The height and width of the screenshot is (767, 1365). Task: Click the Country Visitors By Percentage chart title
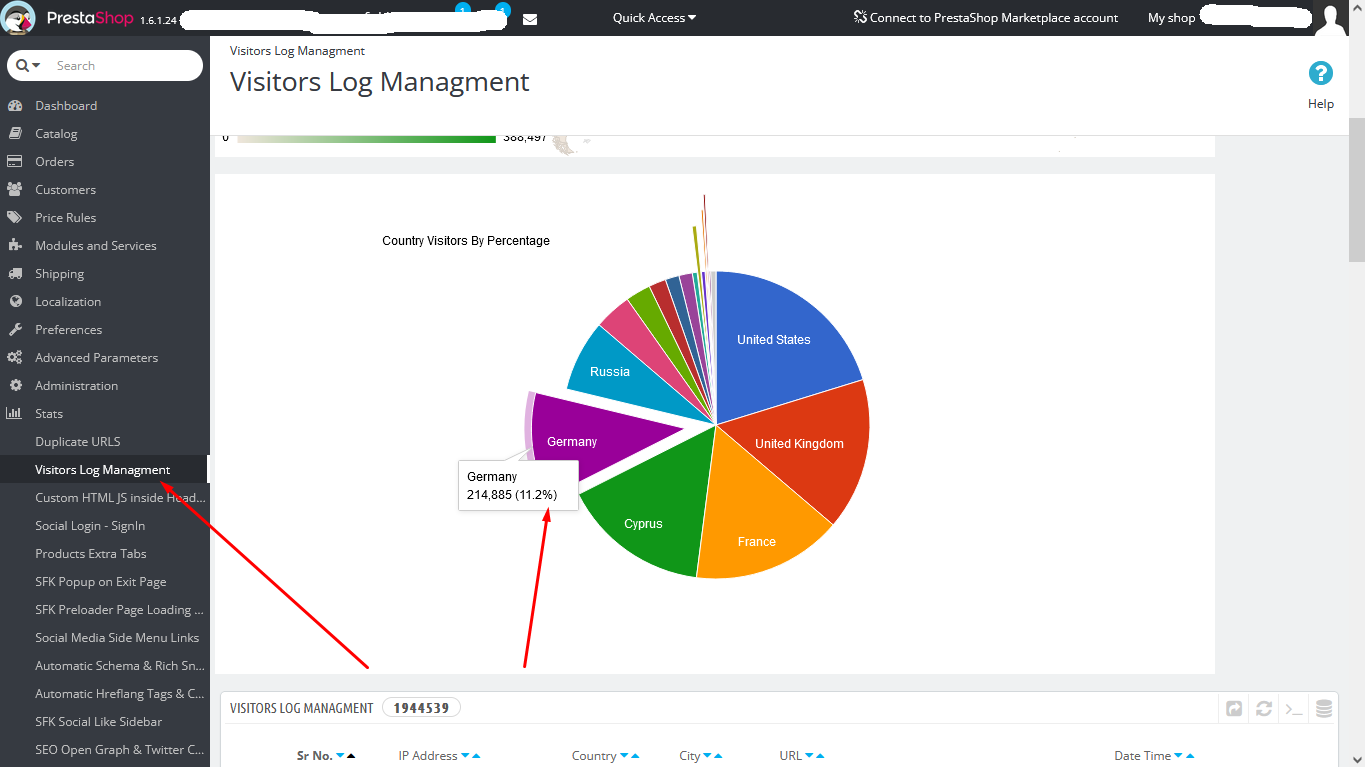tap(466, 241)
